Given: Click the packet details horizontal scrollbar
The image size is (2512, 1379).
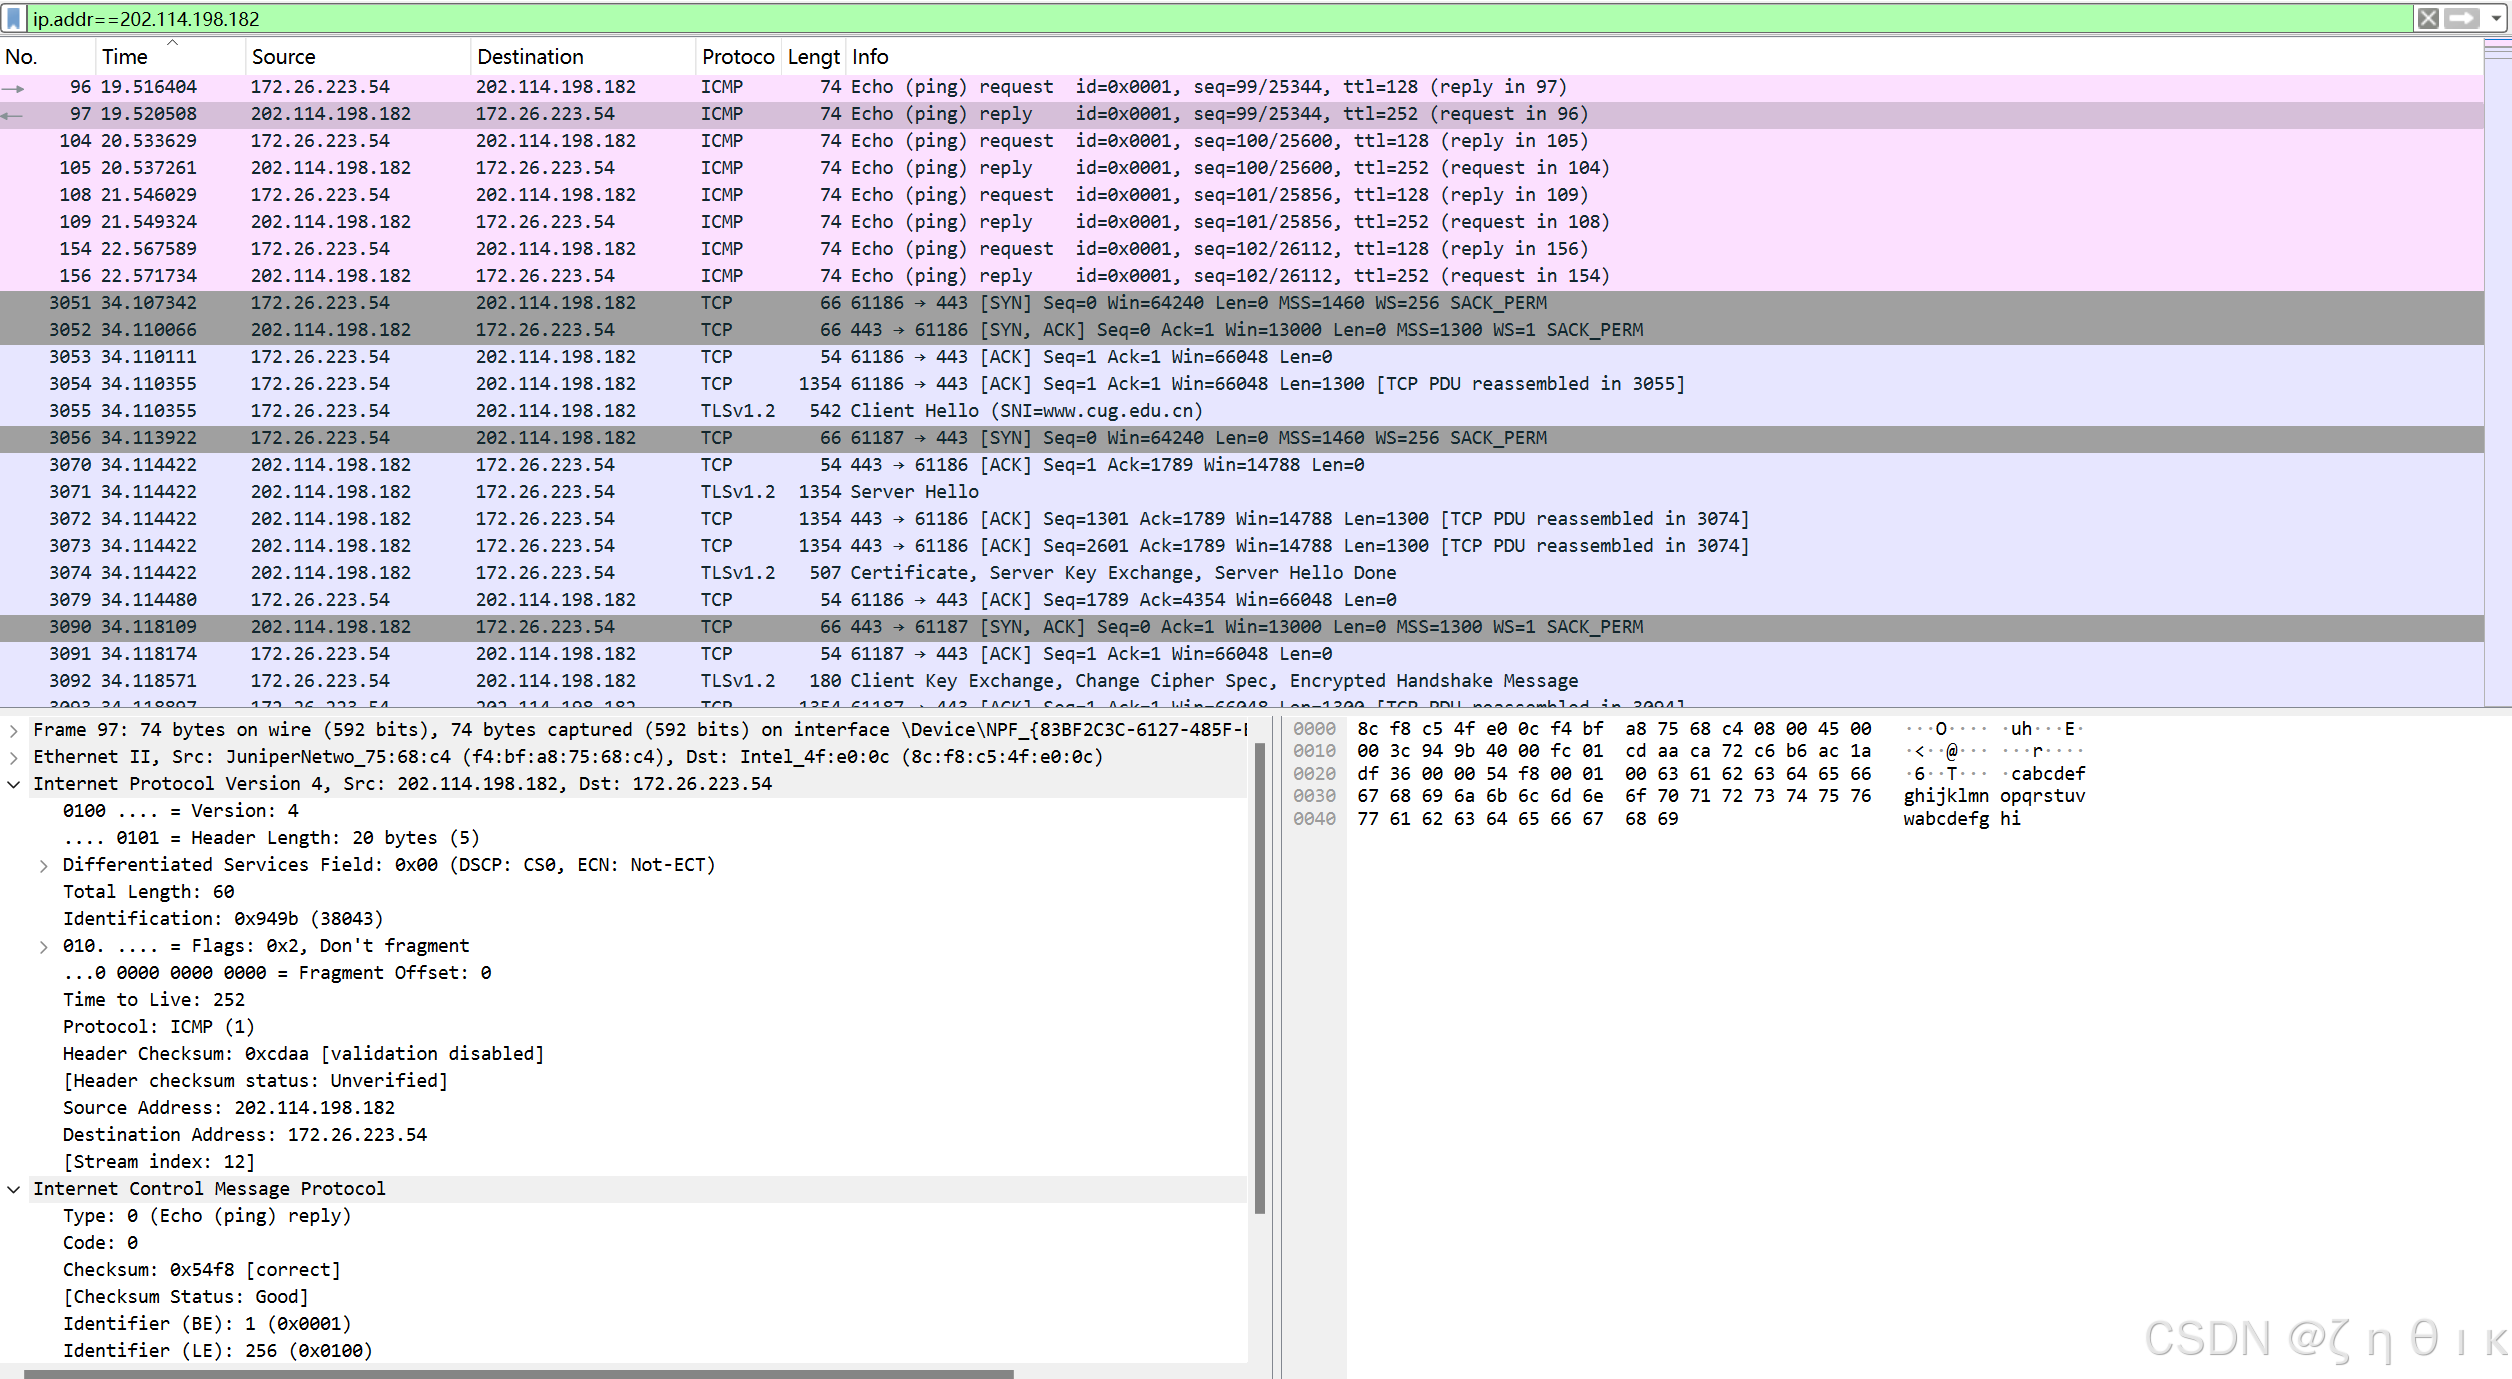Looking at the screenshot, I should (518, 1373).
